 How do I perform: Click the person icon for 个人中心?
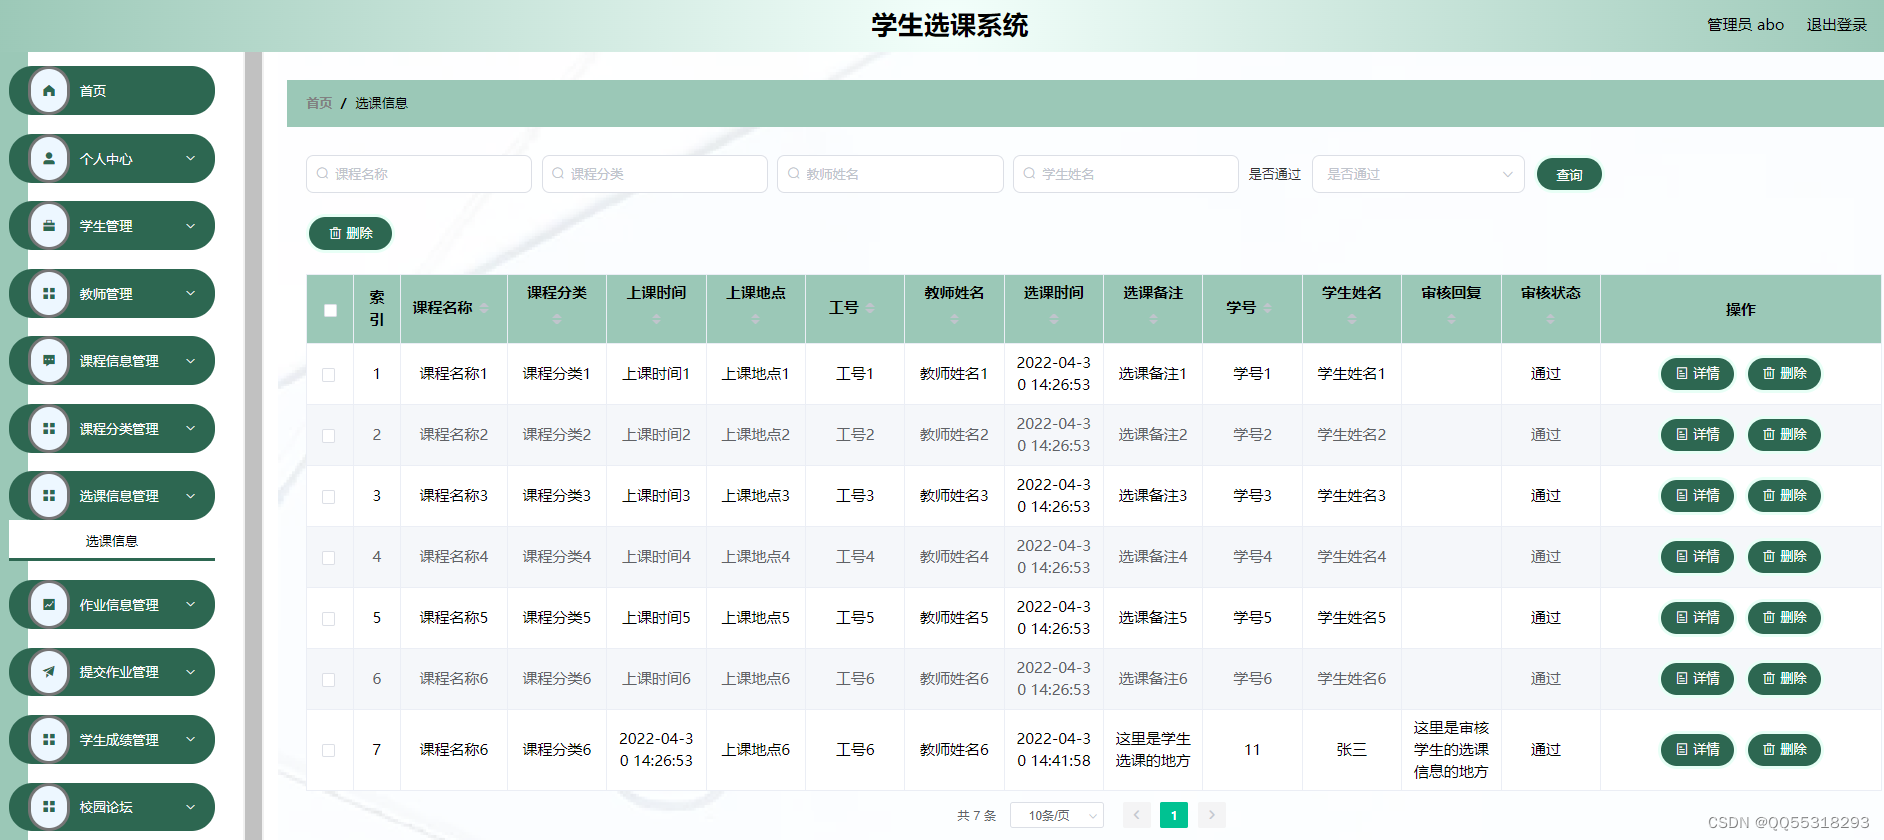[x=49, y=158]
